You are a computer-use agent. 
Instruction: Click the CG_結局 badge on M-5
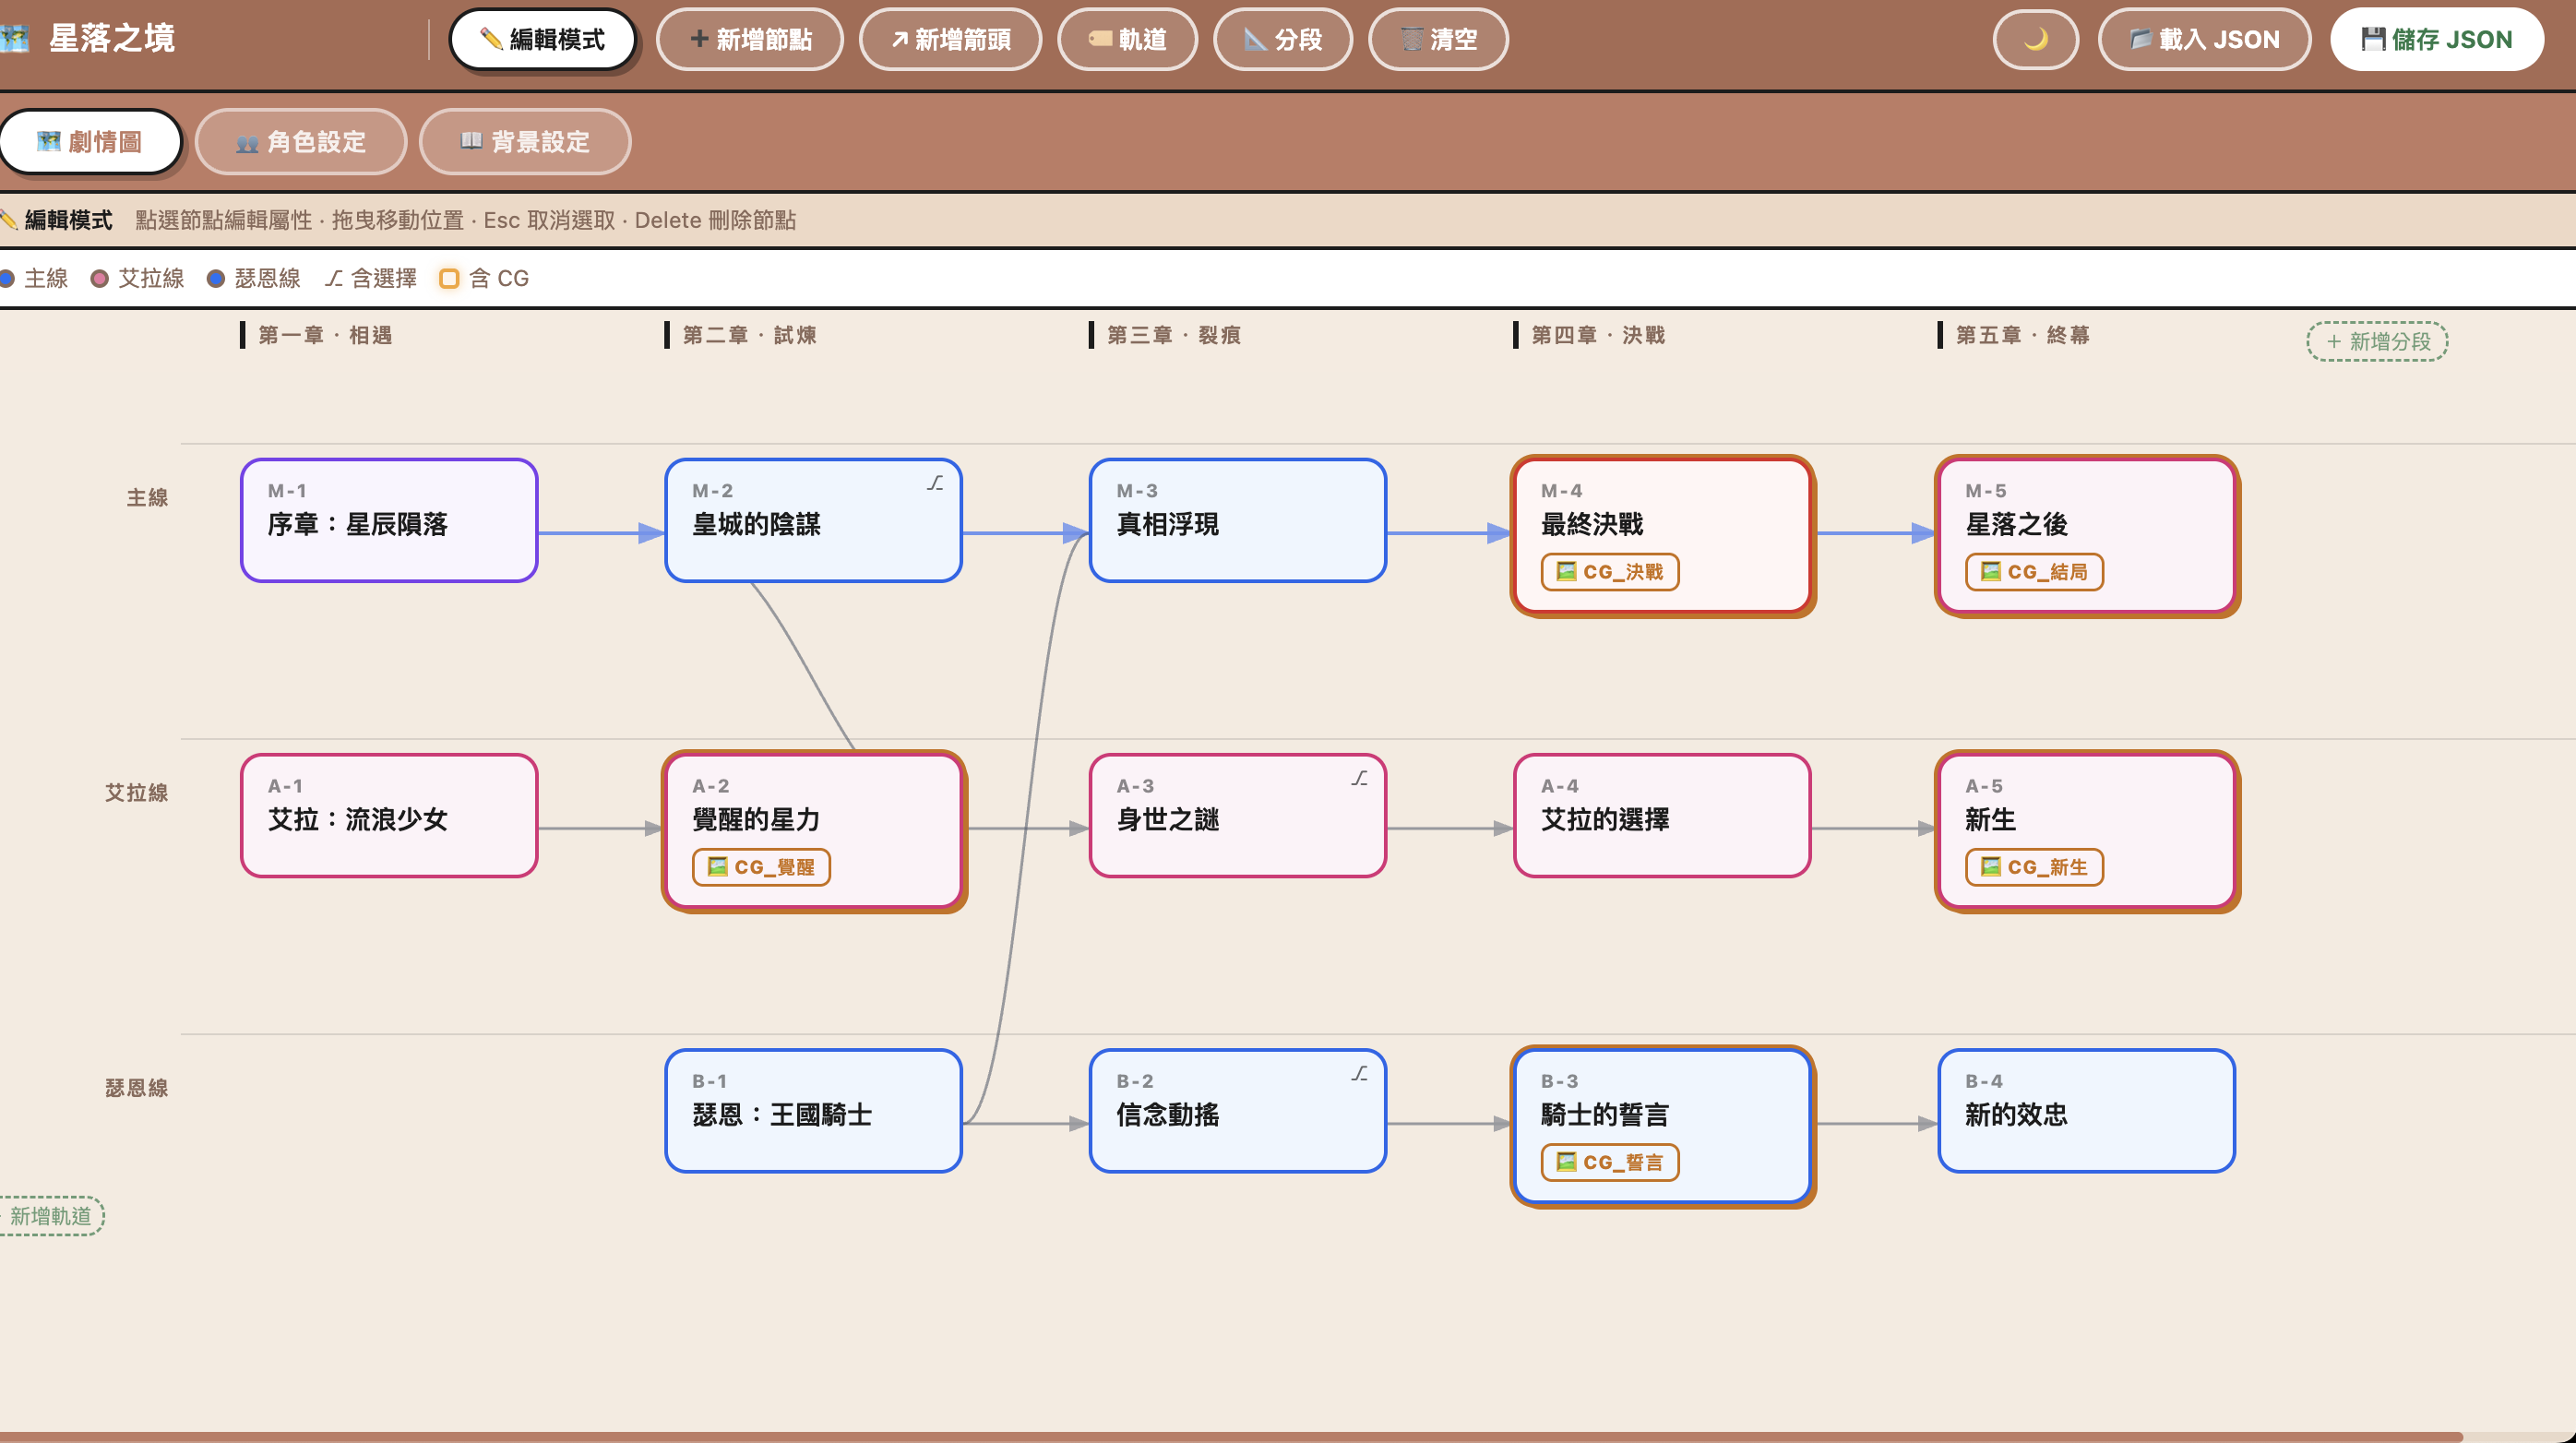2034,572
